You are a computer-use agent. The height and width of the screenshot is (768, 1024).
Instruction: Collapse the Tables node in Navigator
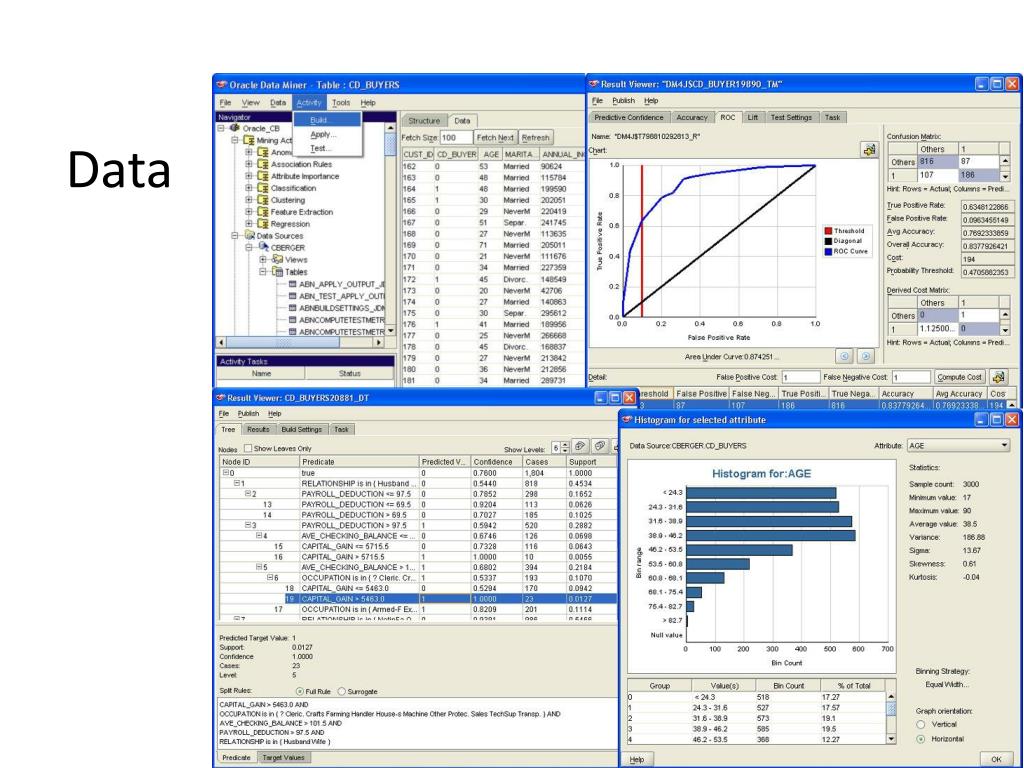(263, 271)
